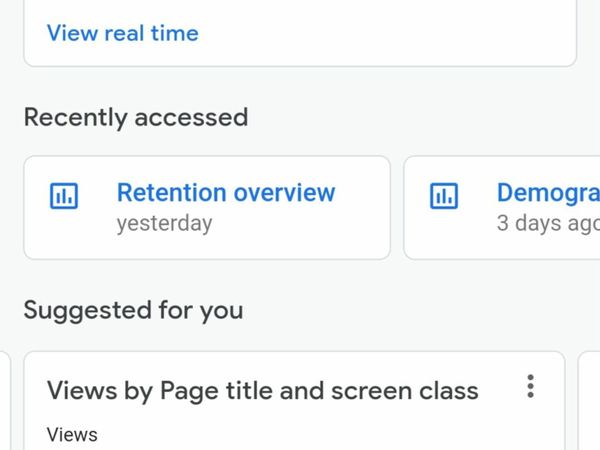Select the partial suggested card at right edge
Viewport: 600px width, 450px height.
point(590,400)
